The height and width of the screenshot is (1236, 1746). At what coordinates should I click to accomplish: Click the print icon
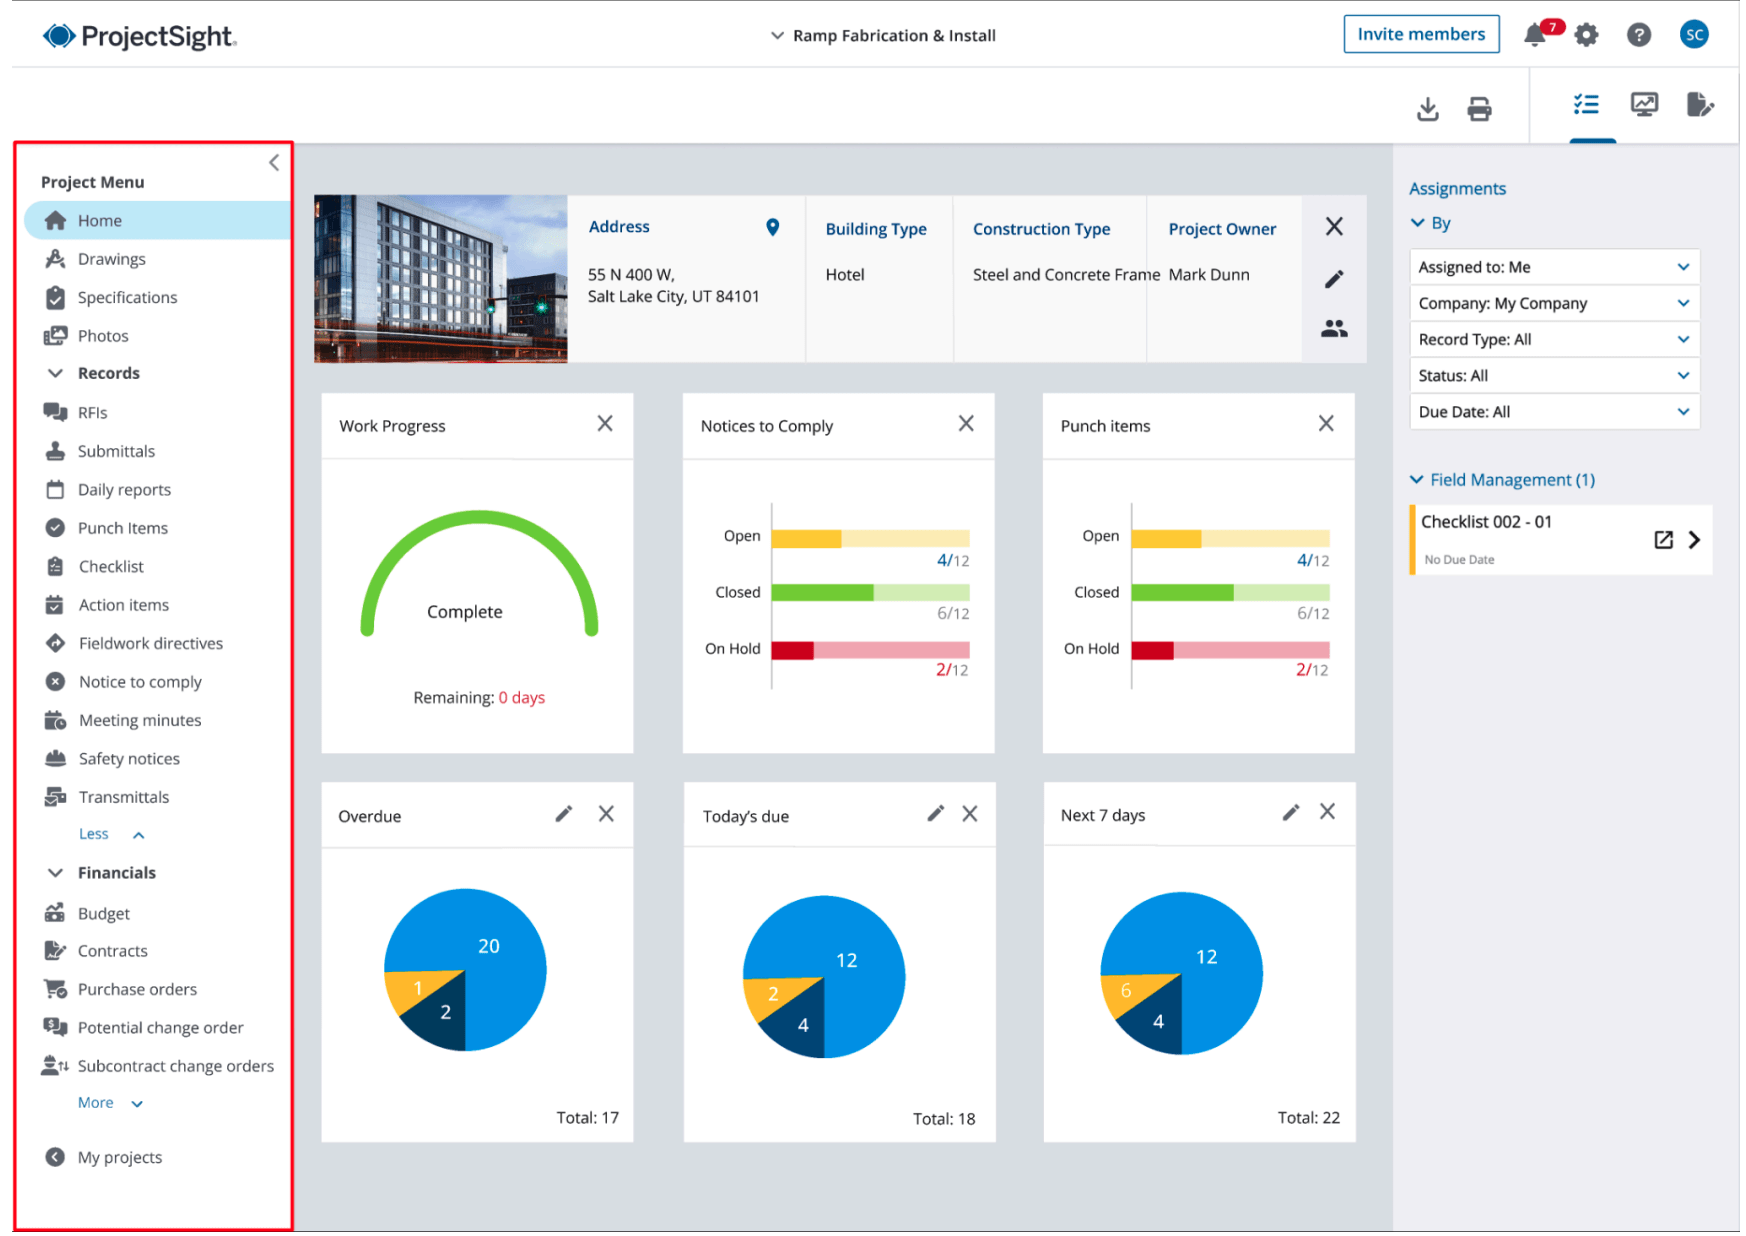1479,108
